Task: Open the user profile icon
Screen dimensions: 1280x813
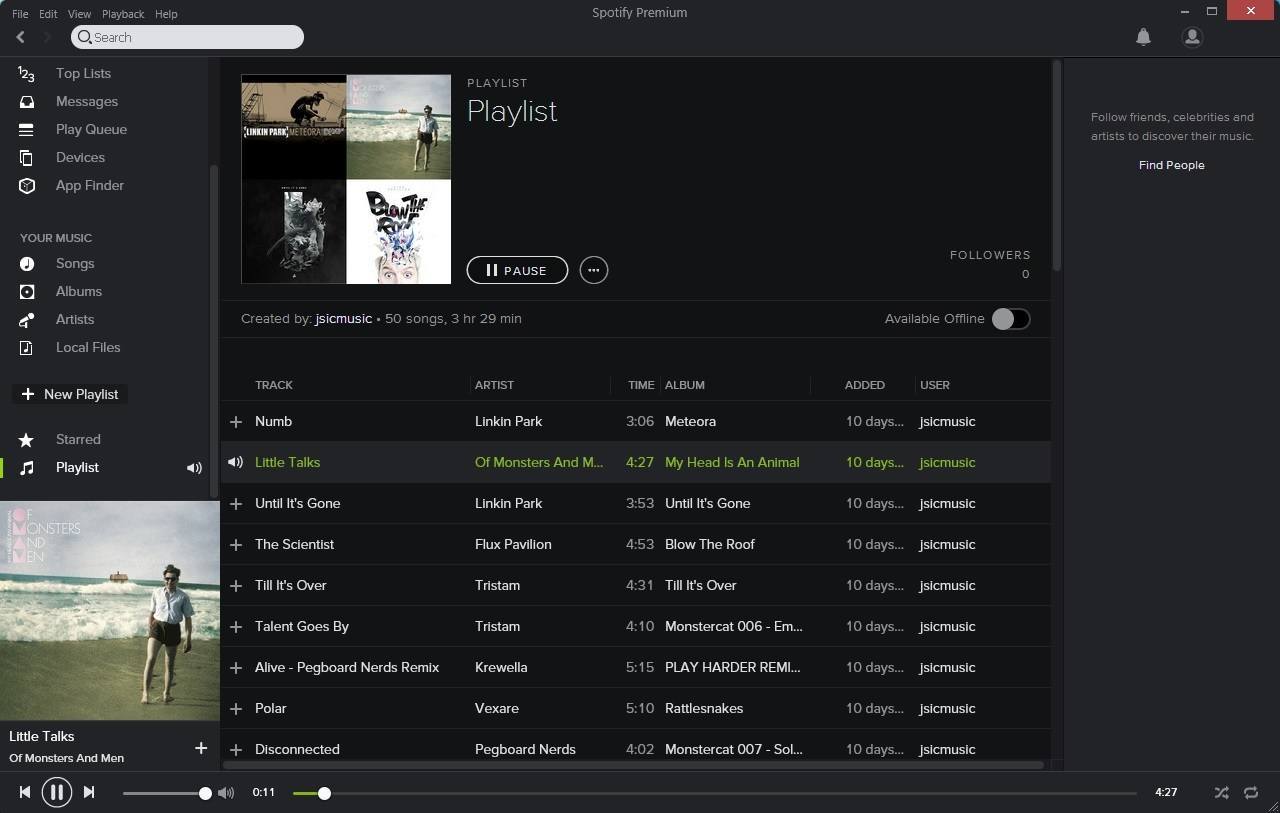Action: pos(1191,37)
